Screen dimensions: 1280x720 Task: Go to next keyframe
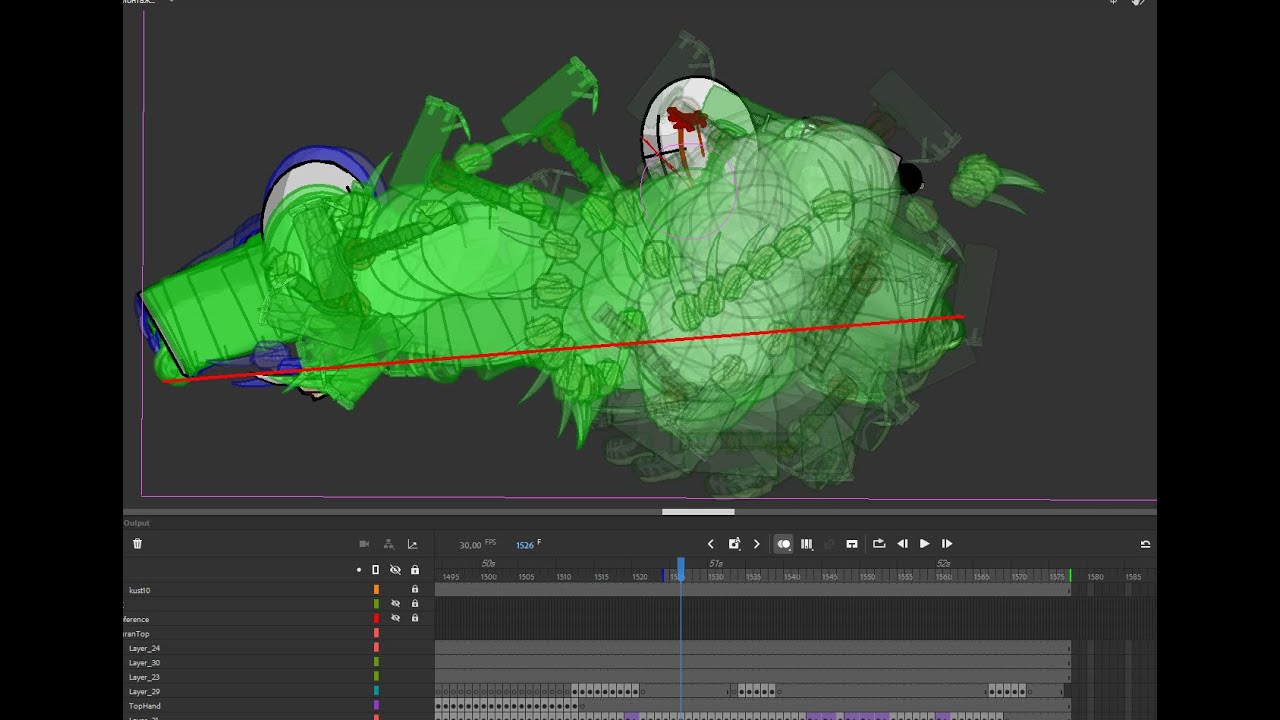757,544
